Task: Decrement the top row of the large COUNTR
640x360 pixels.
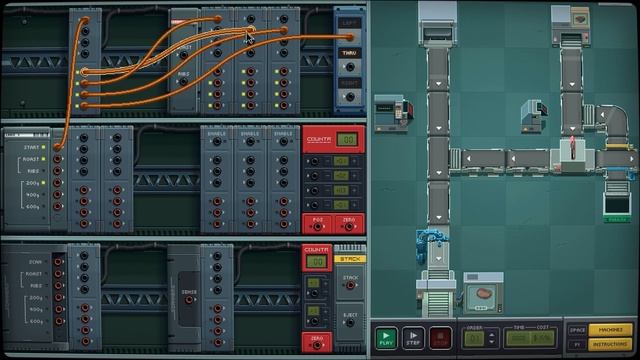Action: [327, 161]
